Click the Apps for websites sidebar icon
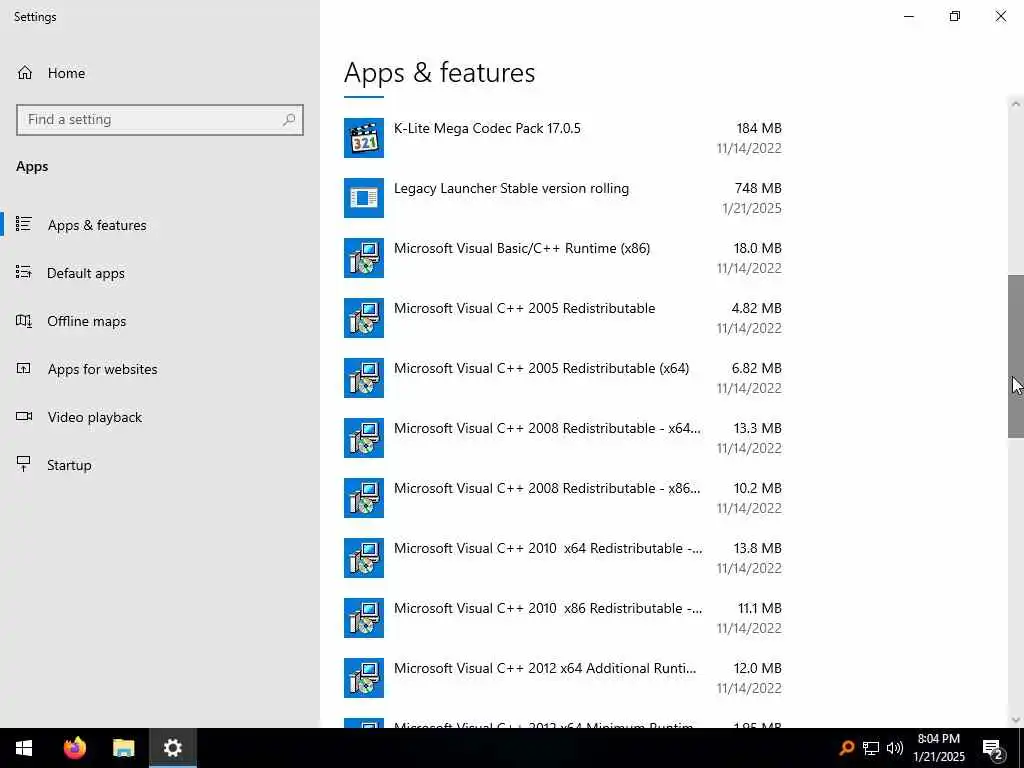 point(24,368)
